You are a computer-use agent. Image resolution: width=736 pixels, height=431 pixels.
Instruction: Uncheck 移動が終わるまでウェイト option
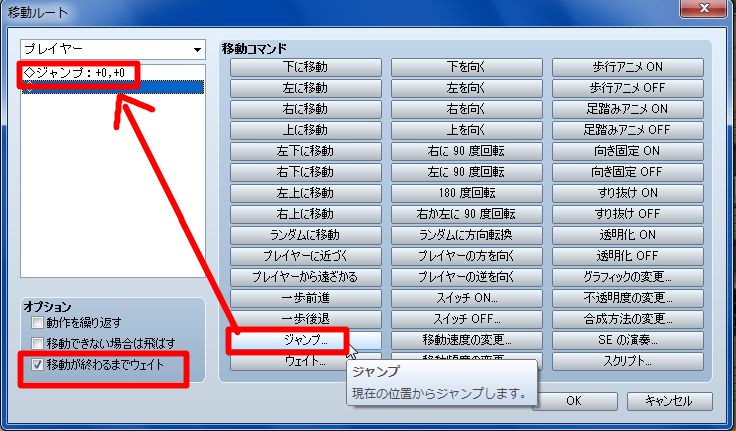coord(38,364)
